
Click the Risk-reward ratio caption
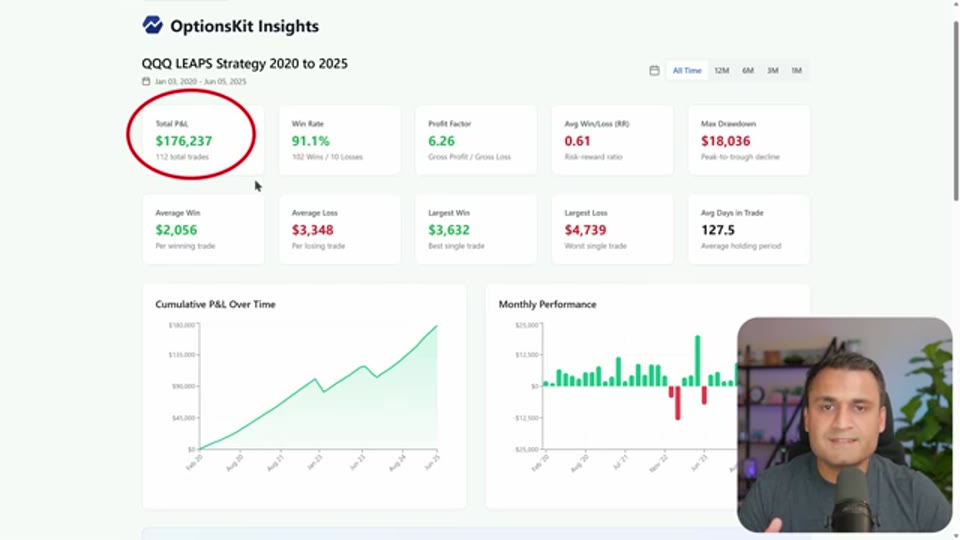[x=593, y=157]
